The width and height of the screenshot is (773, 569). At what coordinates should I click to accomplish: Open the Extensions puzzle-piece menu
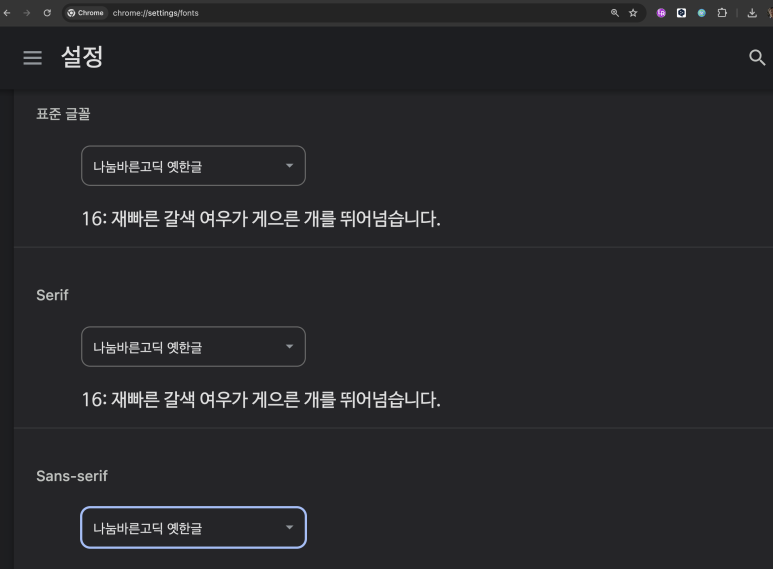point(722,13)
